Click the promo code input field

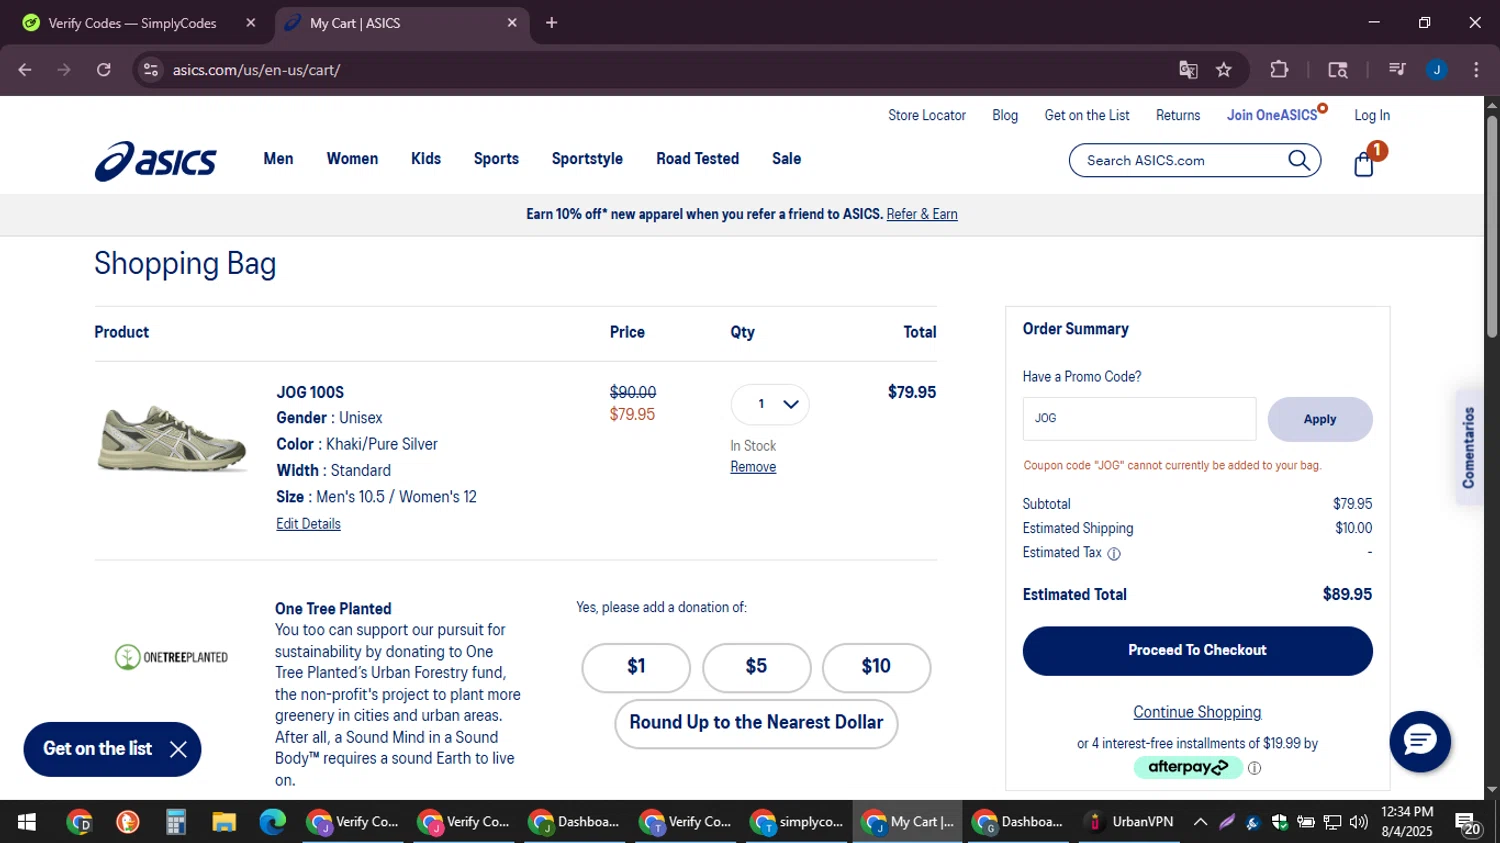[x=1139, y=419]
